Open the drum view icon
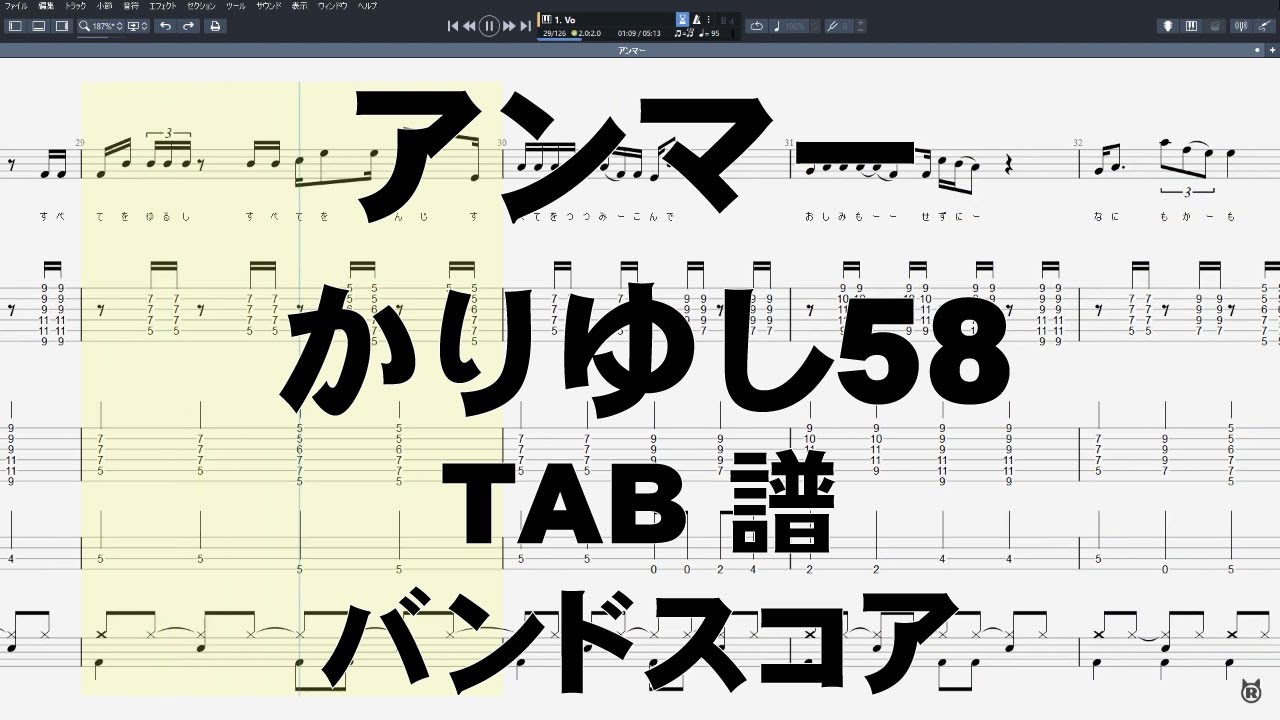The width and height of the screenshot is (1280, 720). point(1214,26)
